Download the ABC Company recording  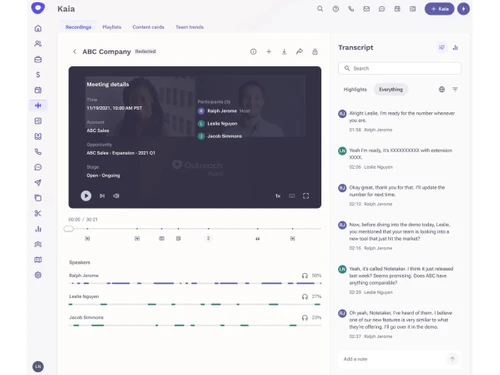284,52
